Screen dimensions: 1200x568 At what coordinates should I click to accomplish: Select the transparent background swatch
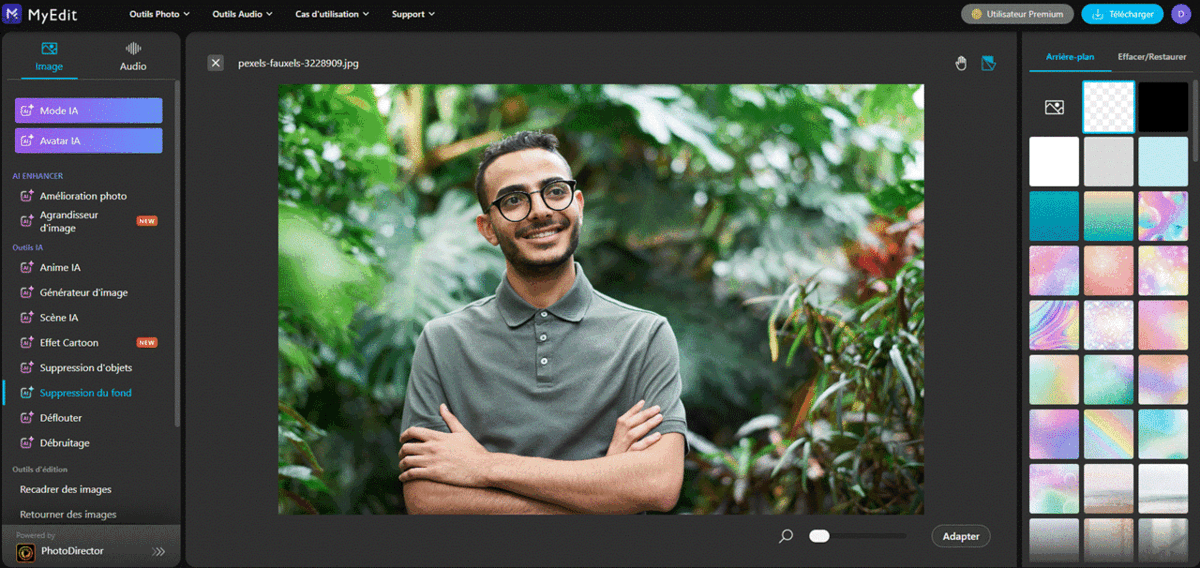(x=1108, y=107)
